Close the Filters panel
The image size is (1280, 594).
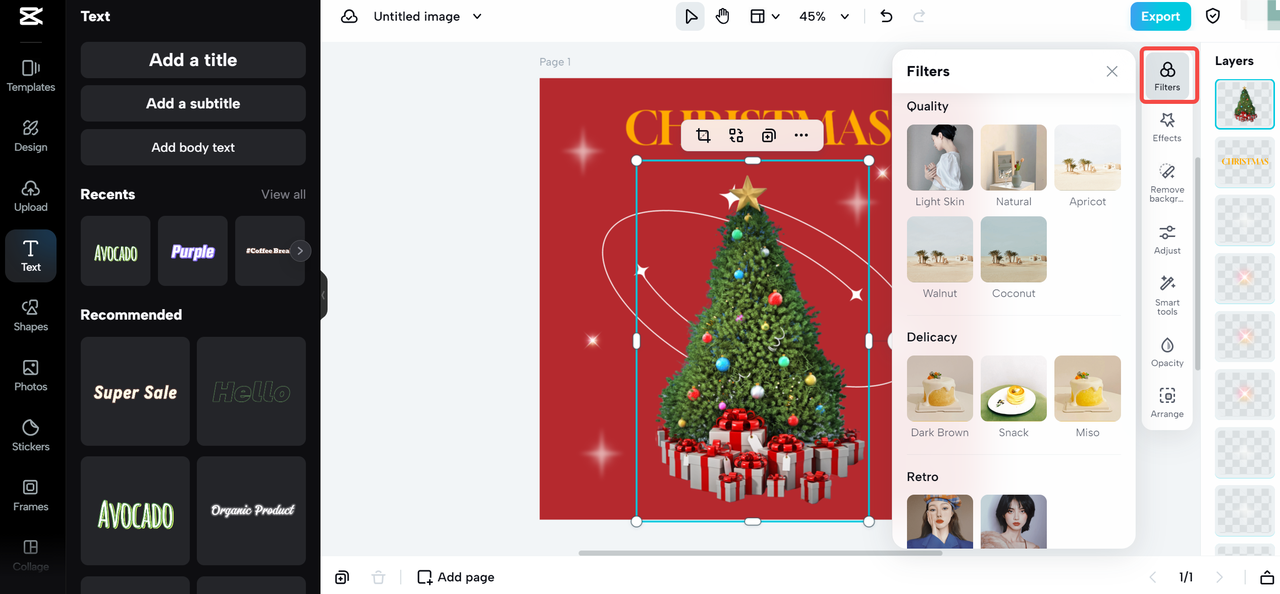click(x=1112, y=71)
